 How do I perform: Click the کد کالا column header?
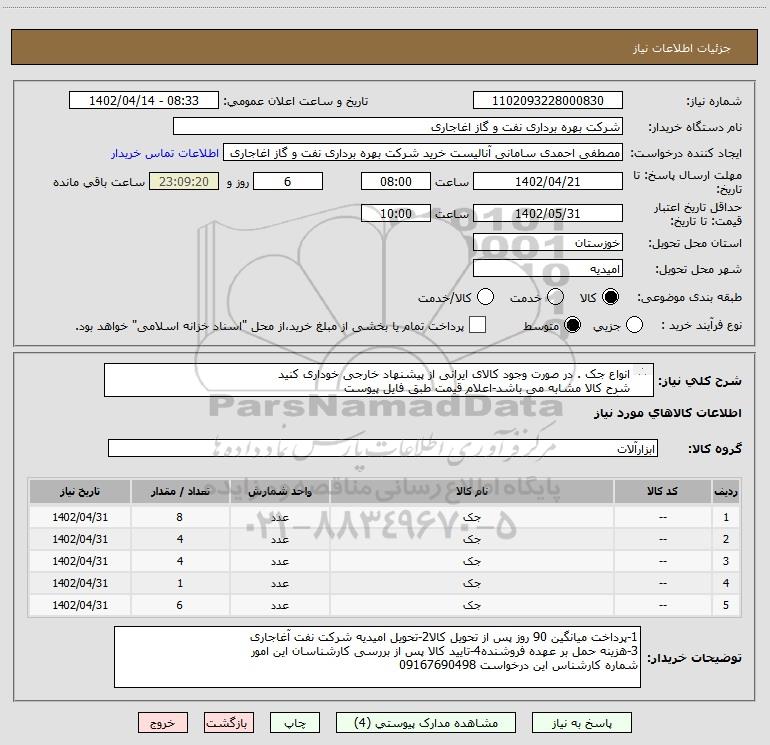point(663,491)
